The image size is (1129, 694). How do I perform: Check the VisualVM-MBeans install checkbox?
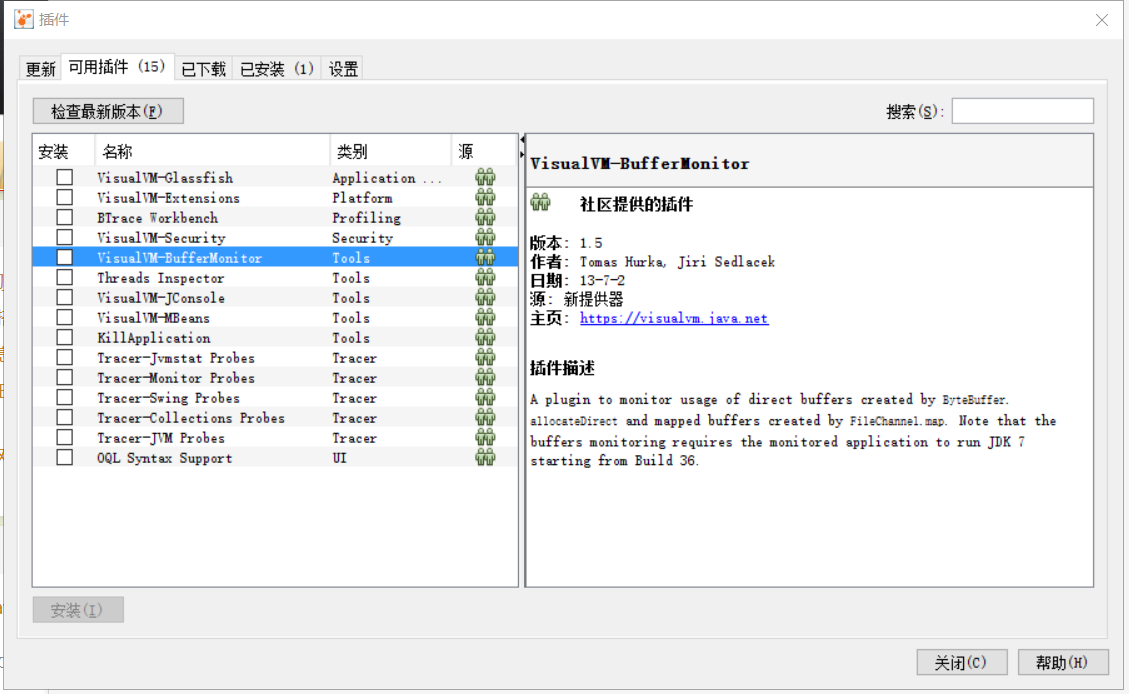[65, 317]
